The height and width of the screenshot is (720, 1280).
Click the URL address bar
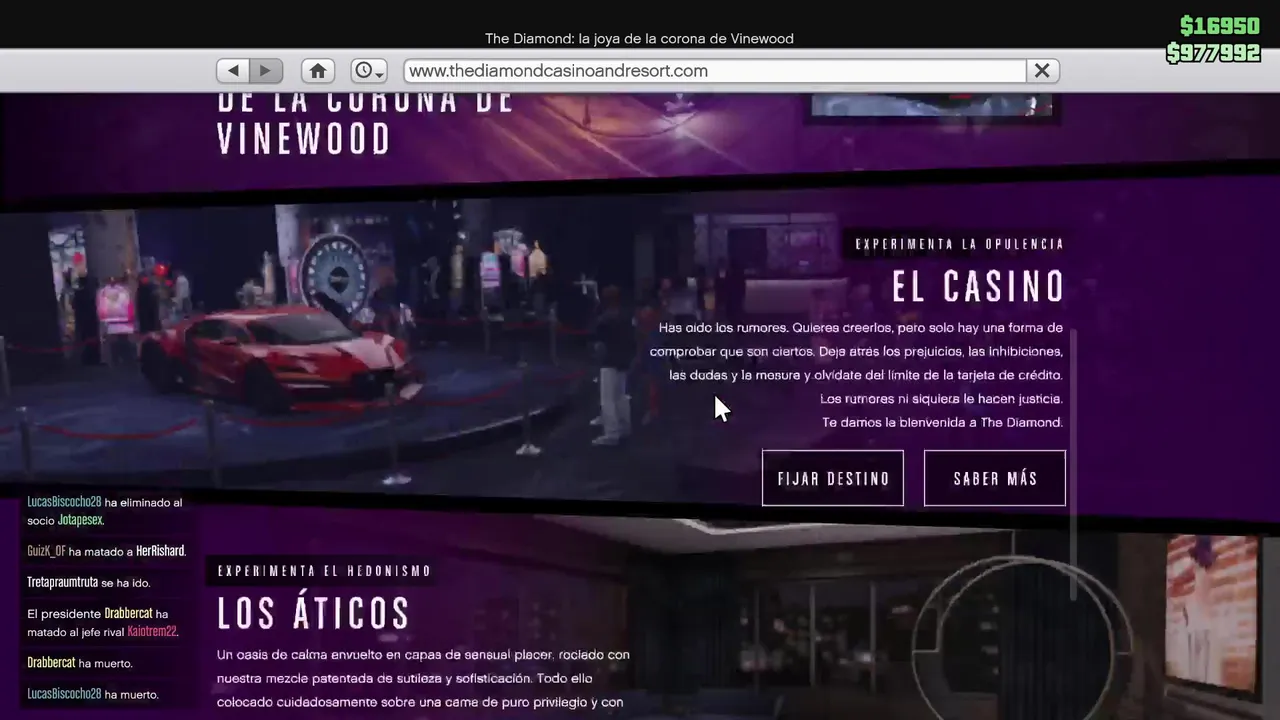[x=715, y=71]
